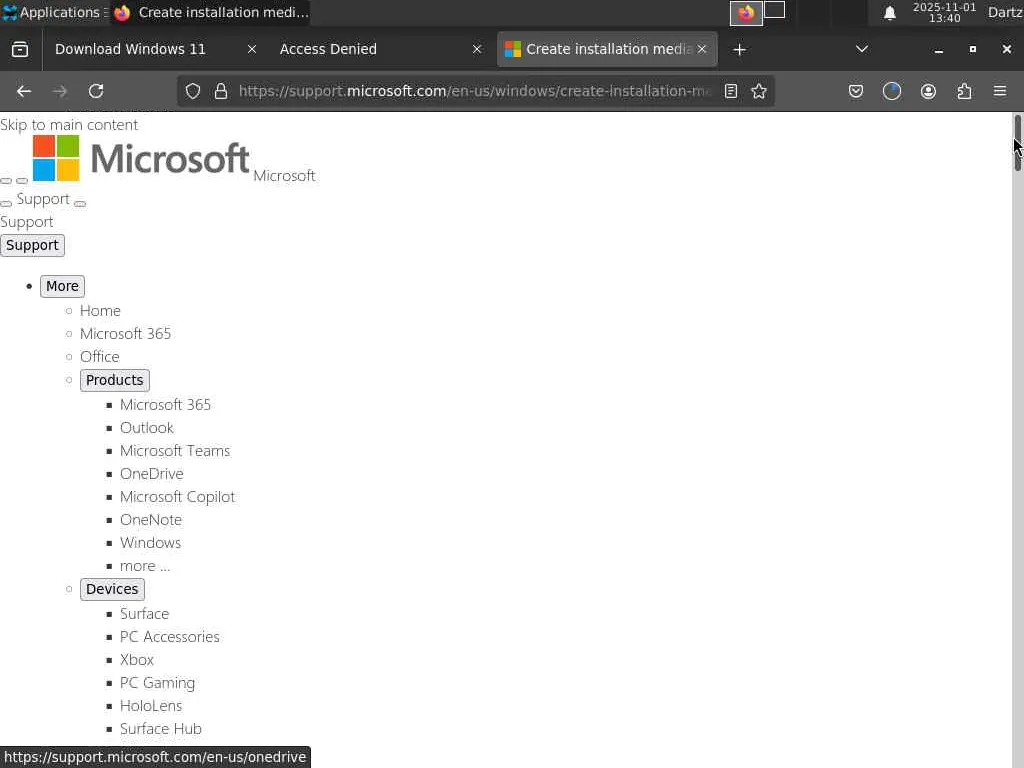Open the Microsoft Copilot link

click(x=178, y=497)
